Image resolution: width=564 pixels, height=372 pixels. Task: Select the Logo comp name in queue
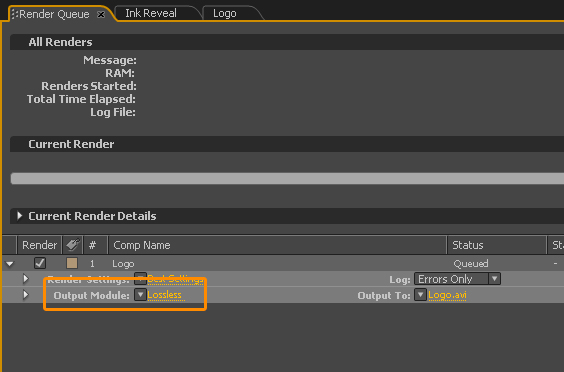point(123,264)
